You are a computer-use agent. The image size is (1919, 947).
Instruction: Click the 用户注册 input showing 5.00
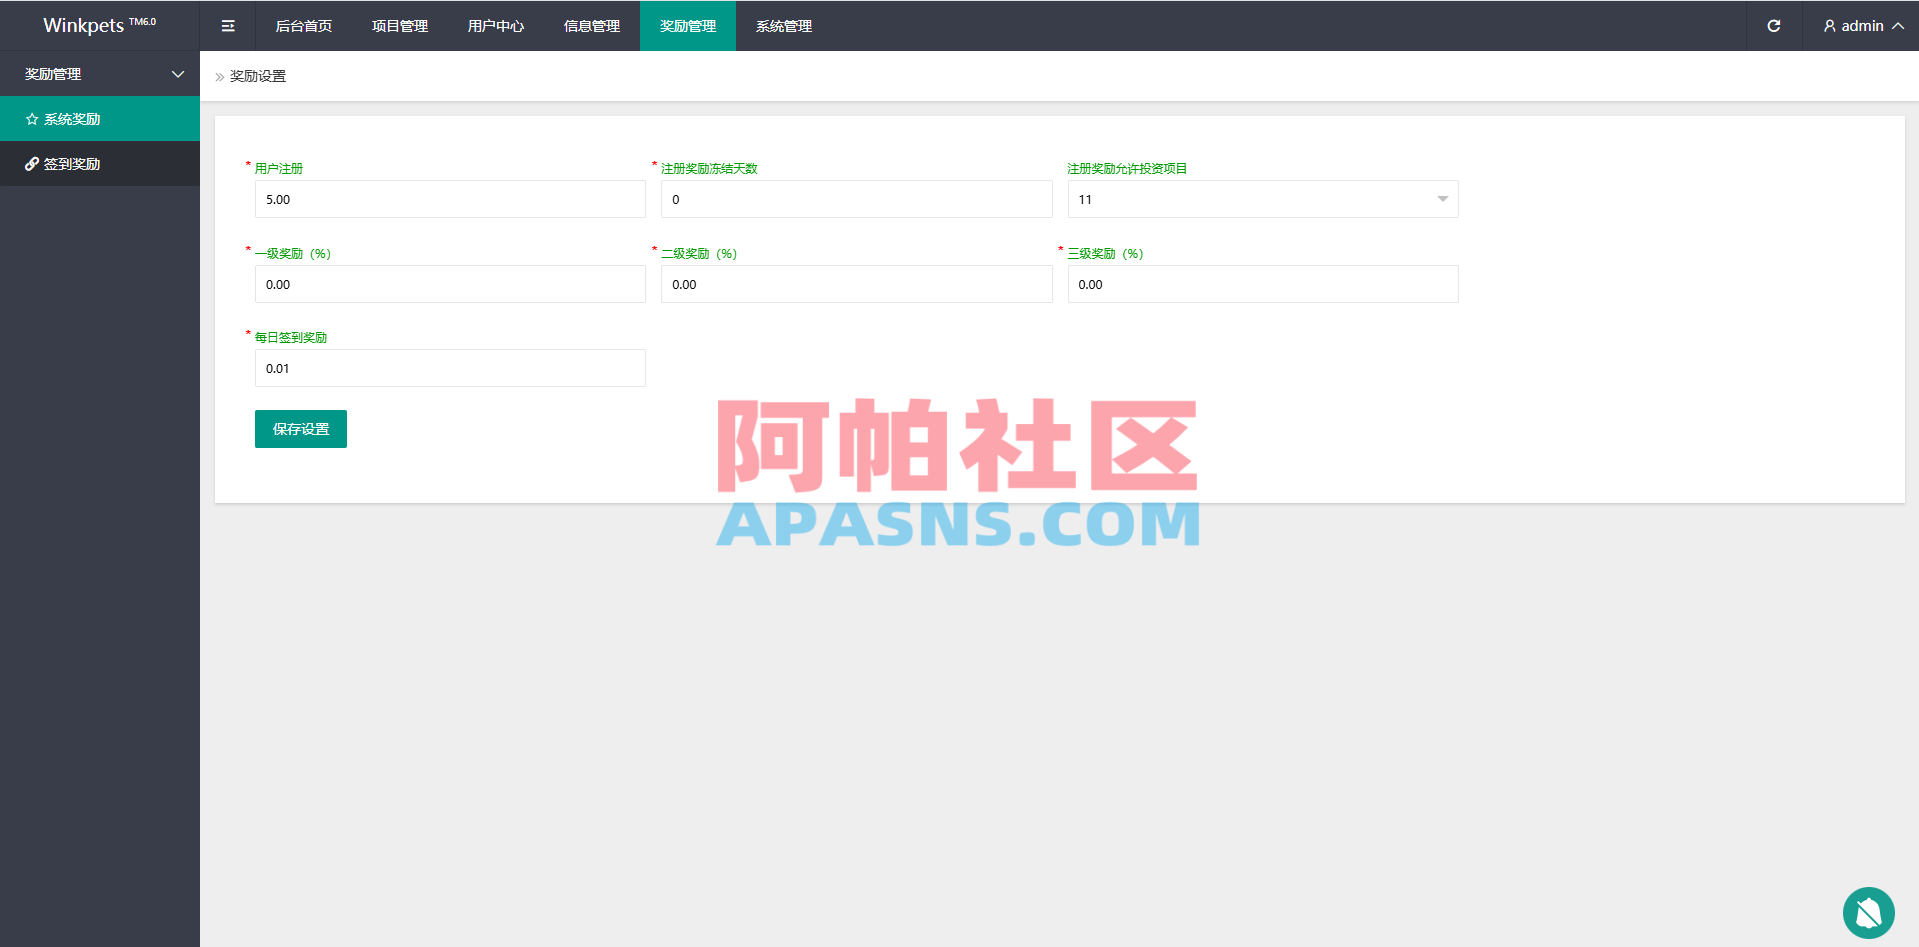pos(450,199)
